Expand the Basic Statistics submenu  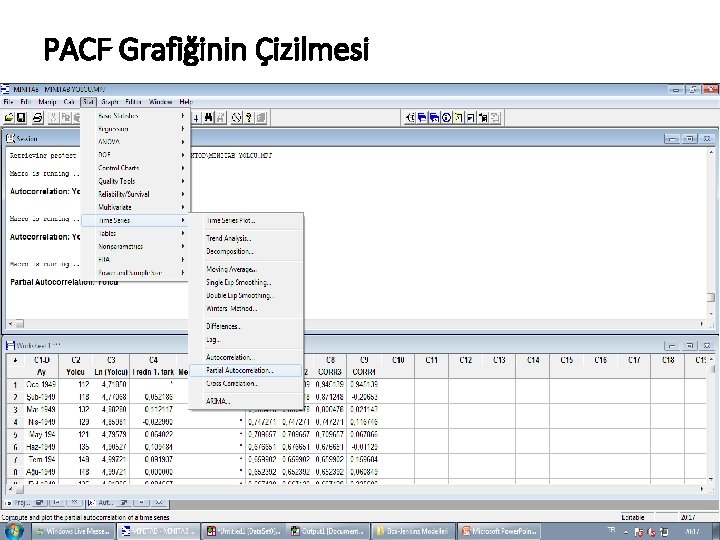[x=135, y=116]
